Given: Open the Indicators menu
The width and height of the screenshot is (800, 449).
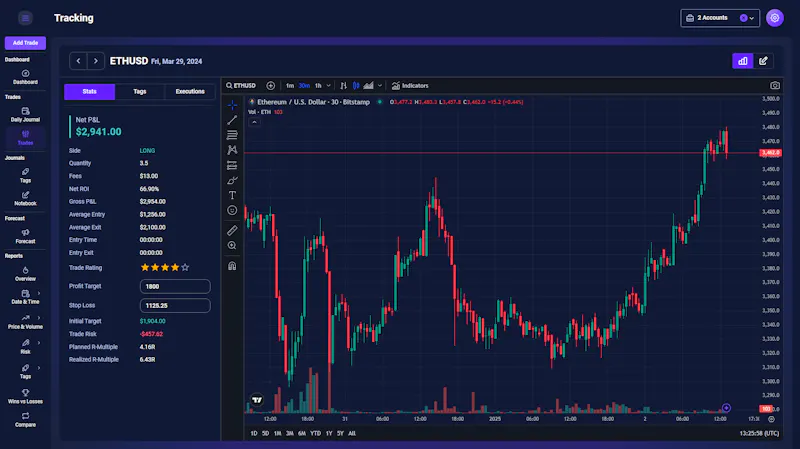Looking at the screenshot, I should point(410,86).
